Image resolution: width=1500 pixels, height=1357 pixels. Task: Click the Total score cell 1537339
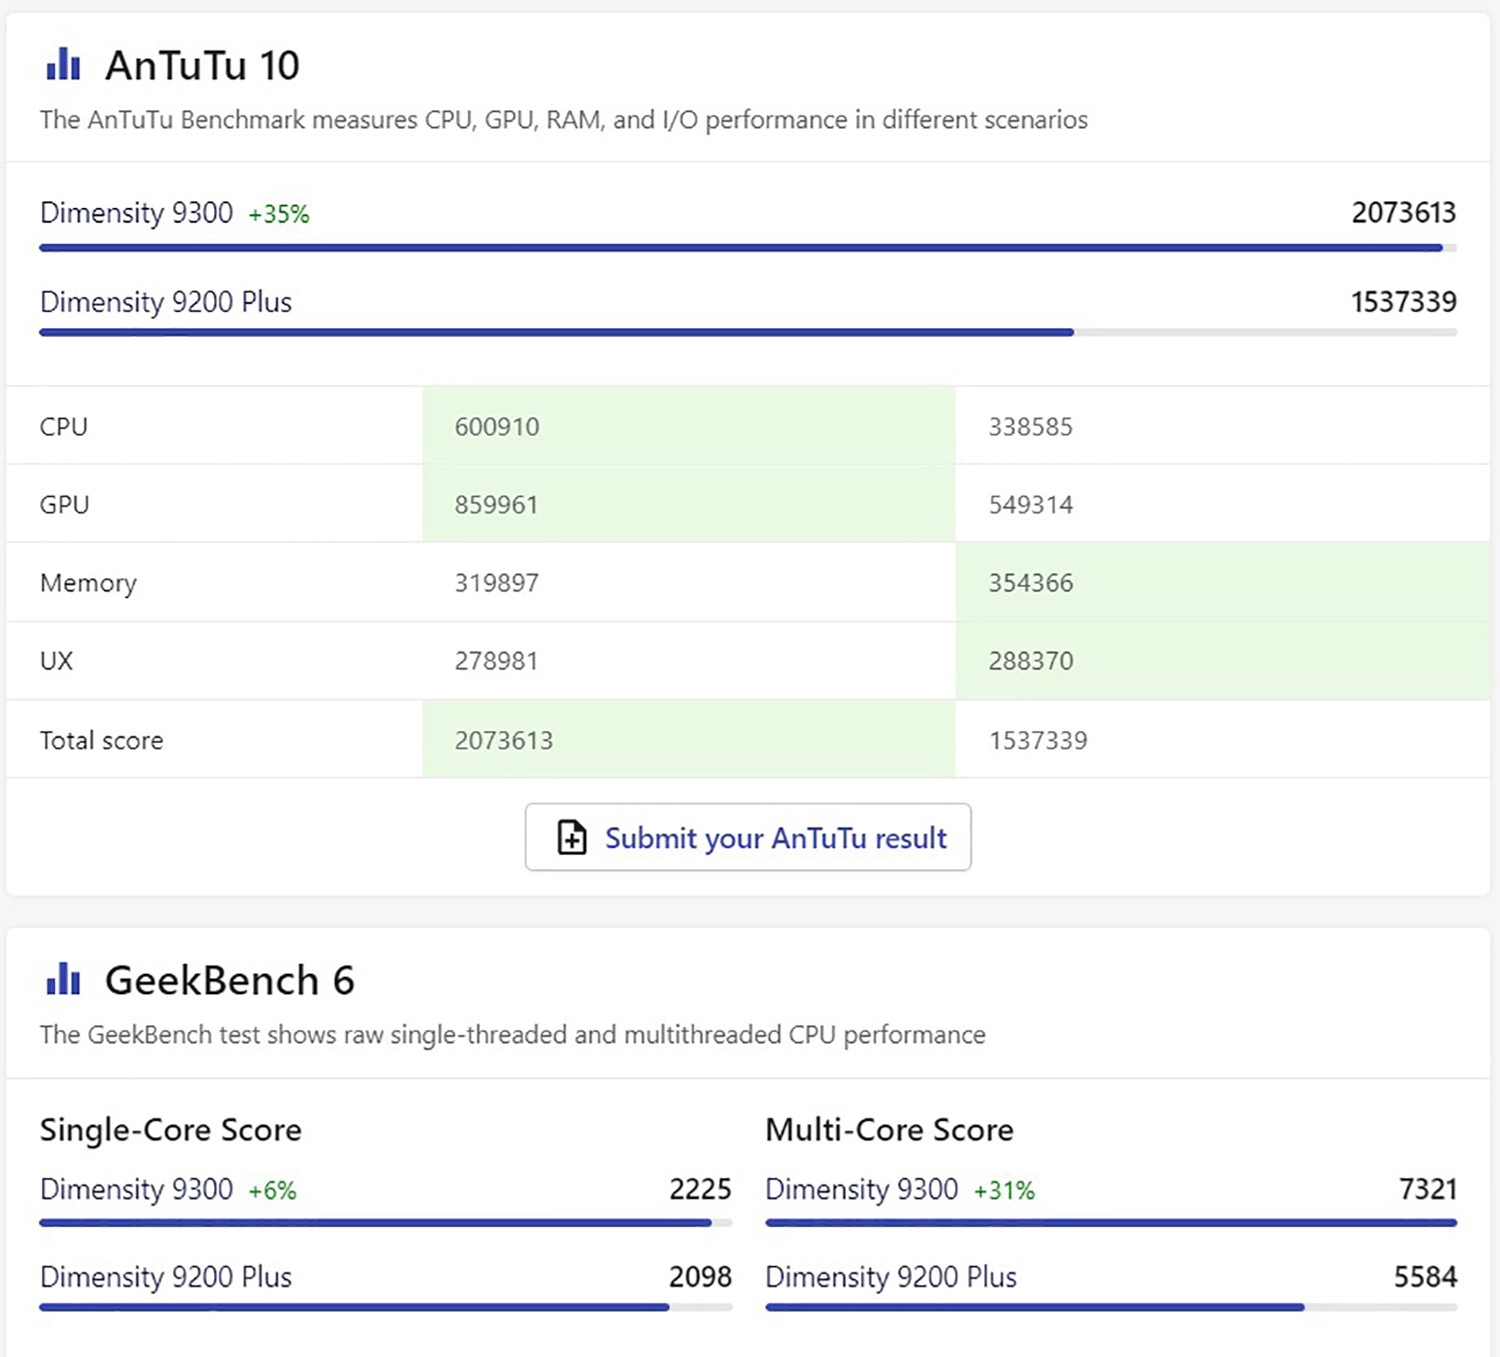click(x=1038, y=741)
